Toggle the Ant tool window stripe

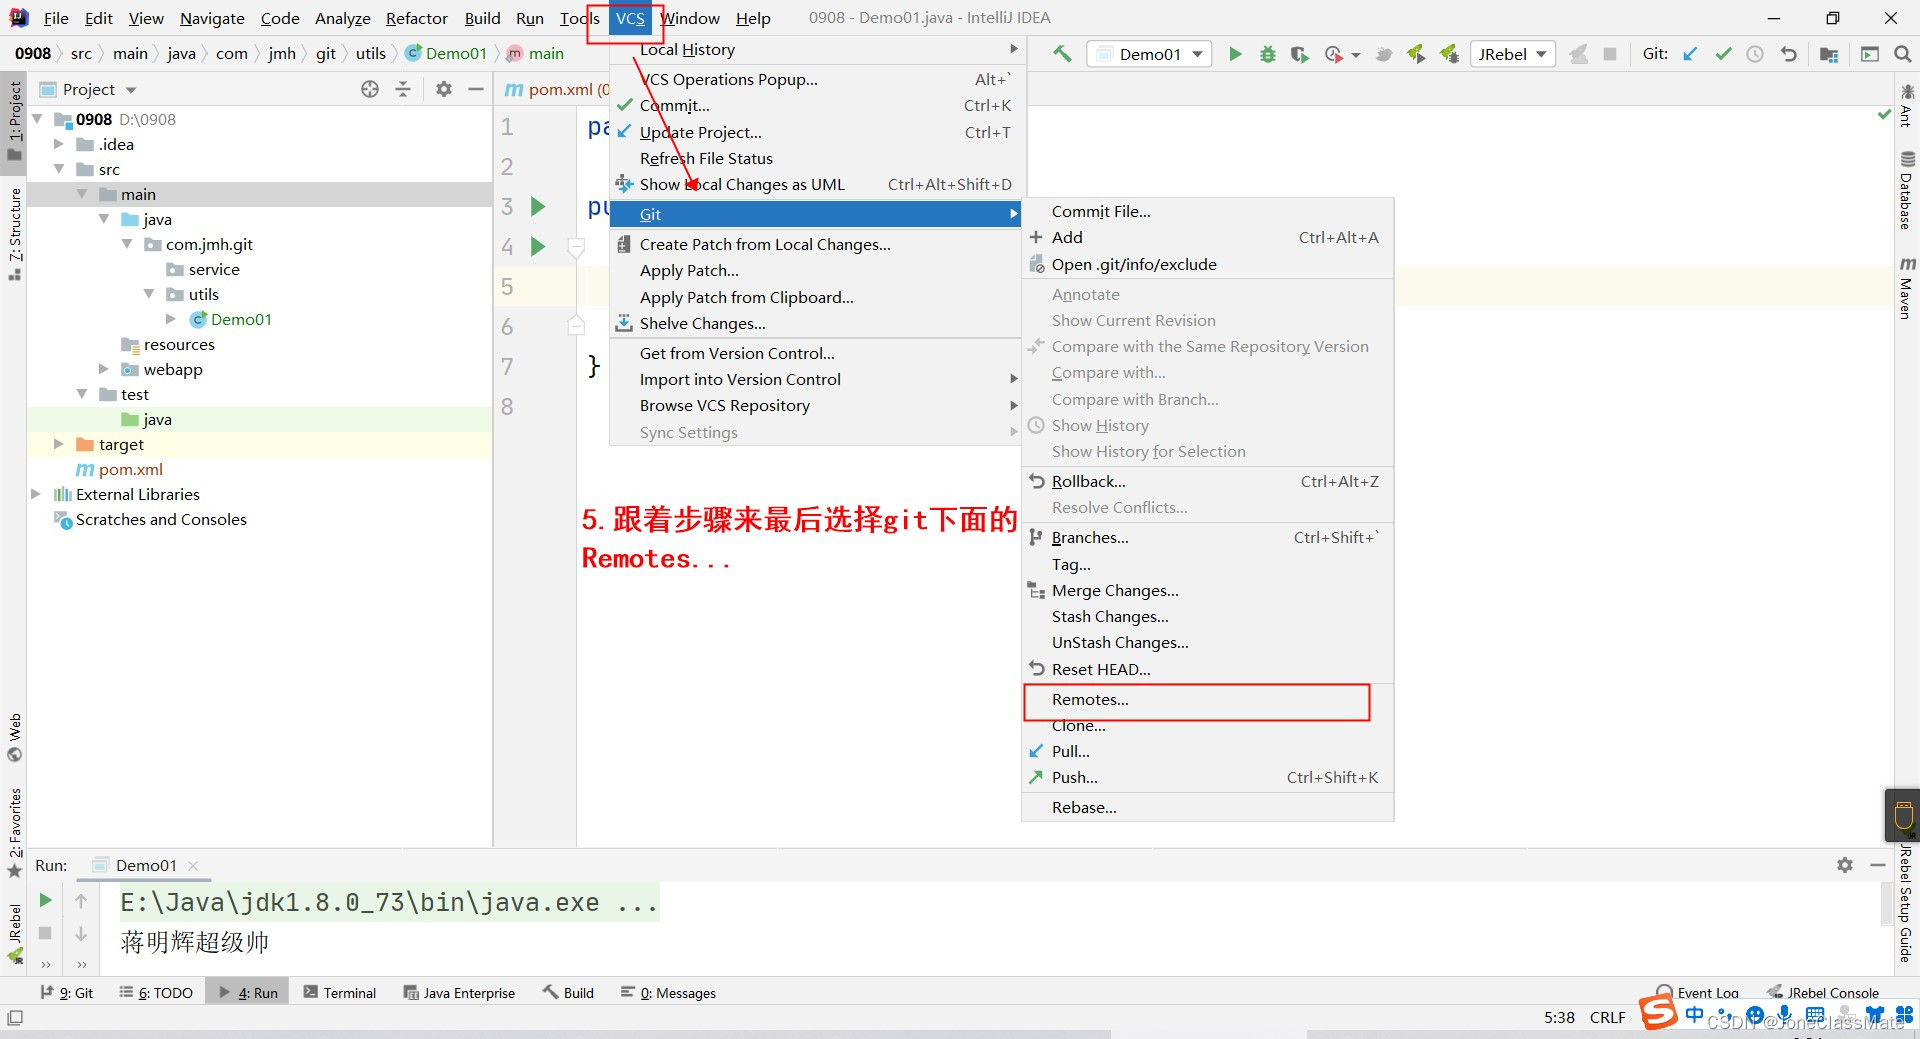click(x=1906, y=106)
